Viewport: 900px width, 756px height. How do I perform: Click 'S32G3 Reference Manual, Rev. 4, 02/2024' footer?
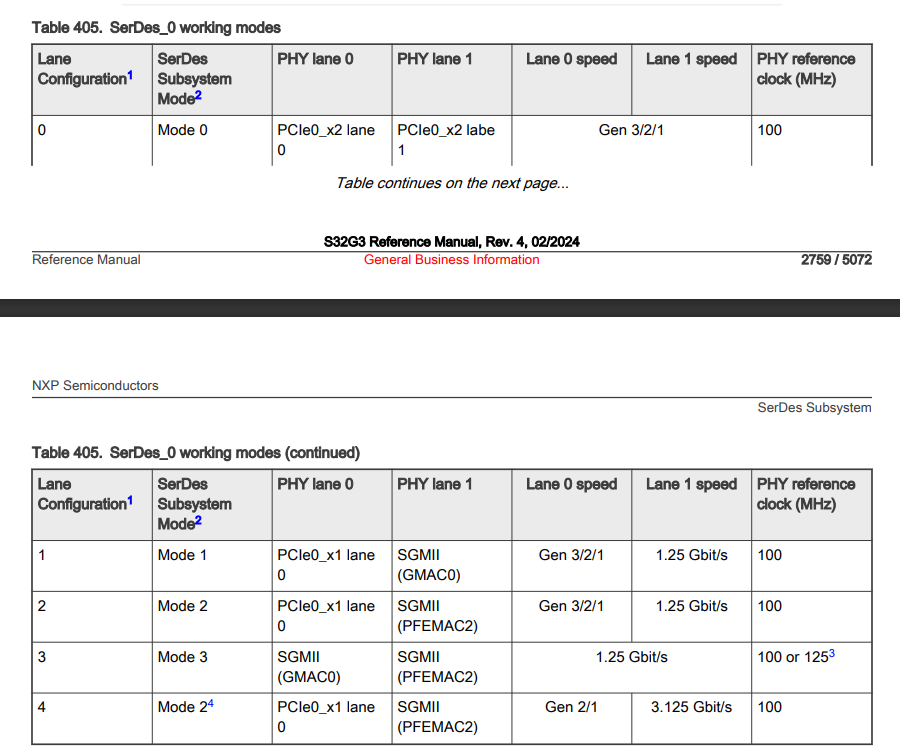coord(452,242)
